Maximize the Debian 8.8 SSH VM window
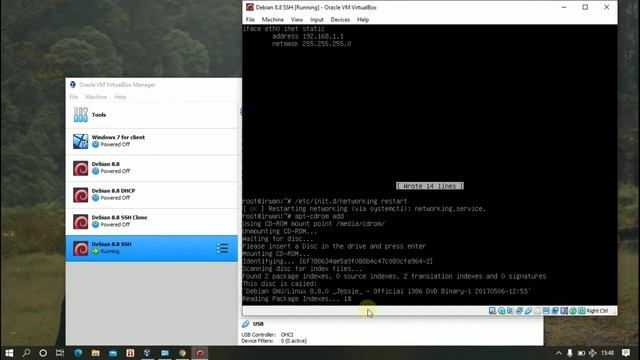Screen dimensions: 640x360 click(585, 7)
